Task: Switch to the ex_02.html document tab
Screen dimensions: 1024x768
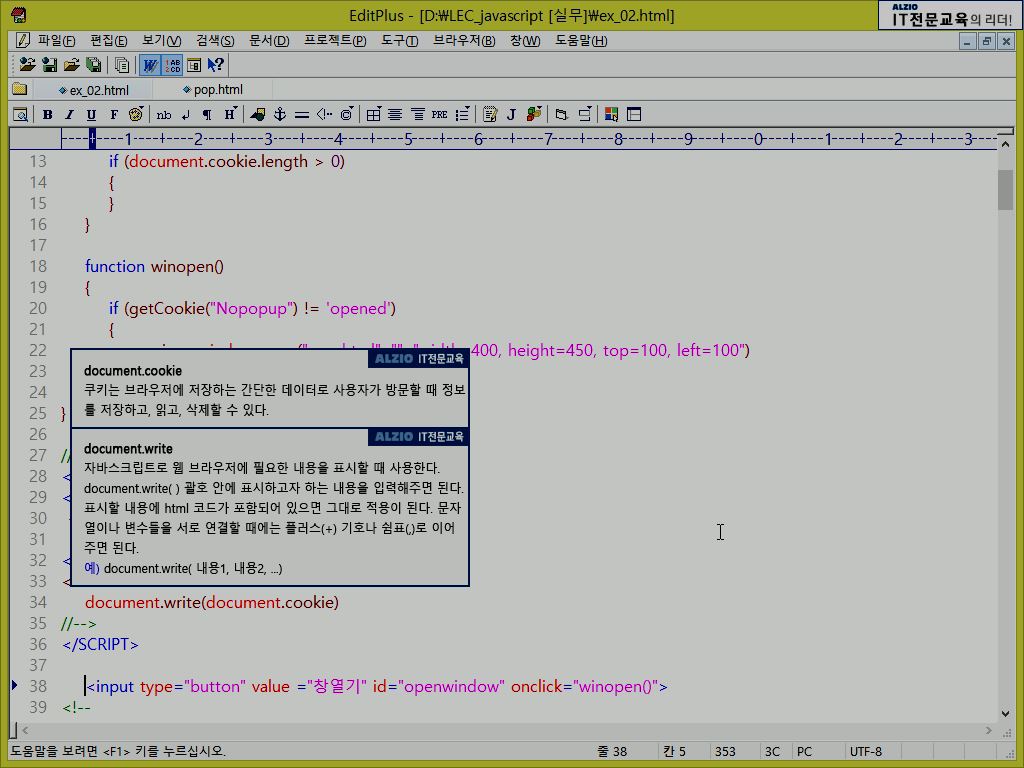Action: [x=93, y=90]
